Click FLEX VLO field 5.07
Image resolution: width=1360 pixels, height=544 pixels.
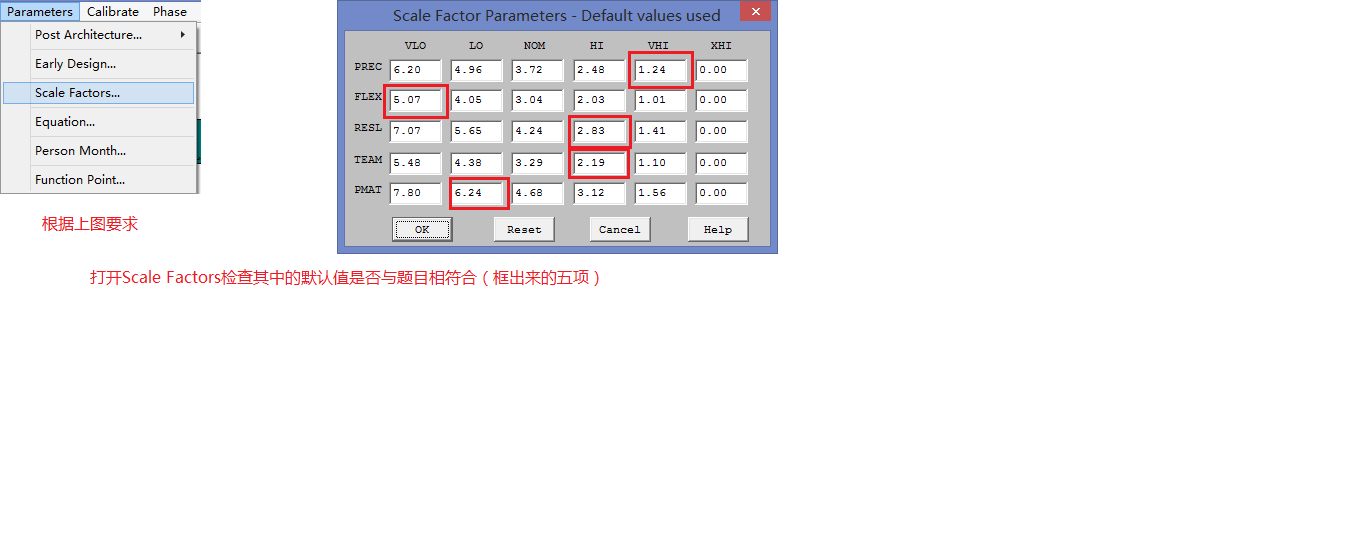click(x=416, y=100)
